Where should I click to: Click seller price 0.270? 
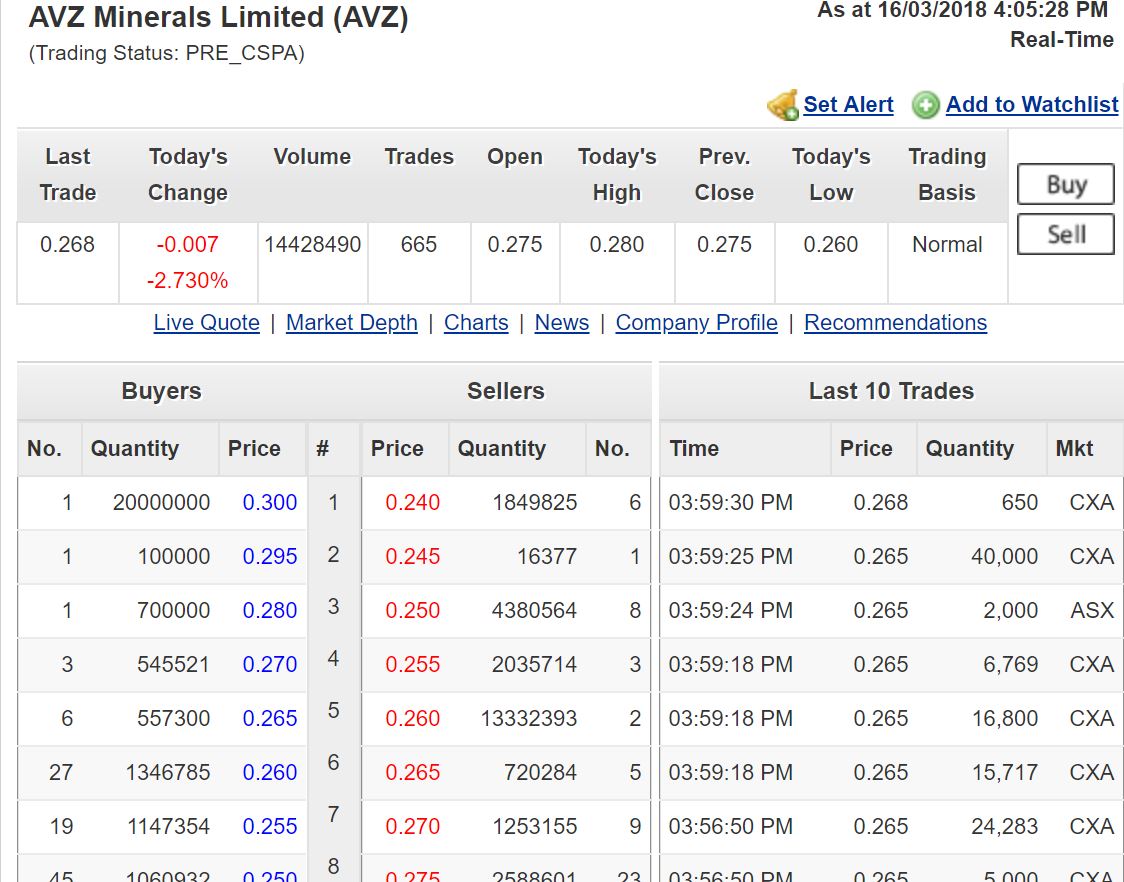pyautogui.click(x=412, y=826)
